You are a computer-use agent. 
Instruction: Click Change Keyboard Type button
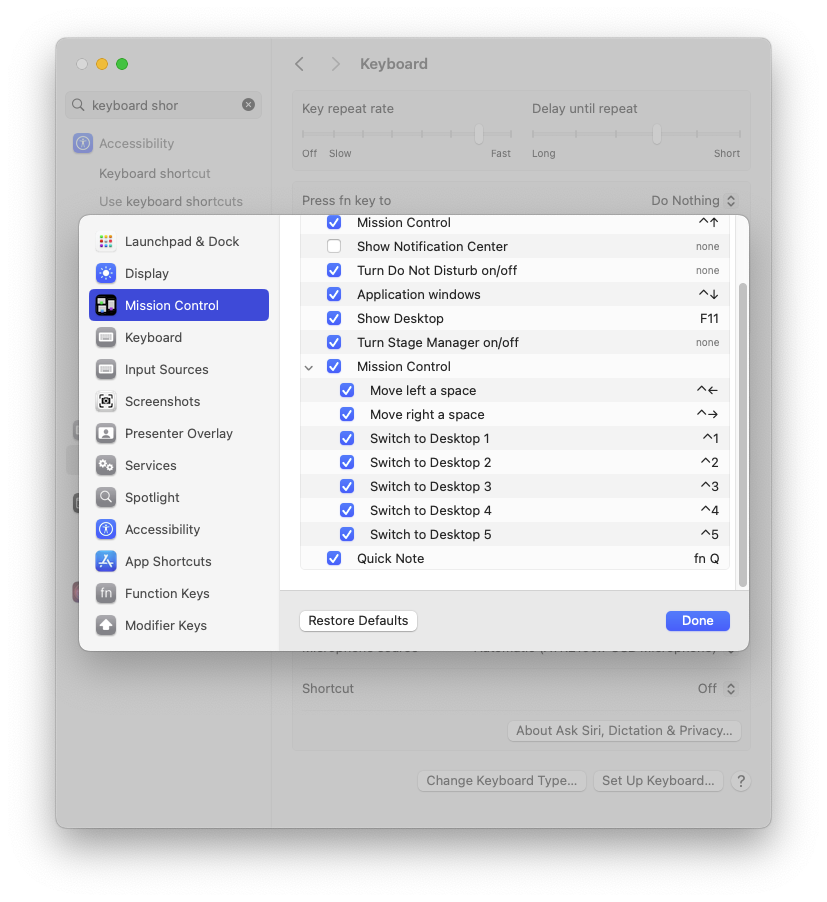tap(501, 781)
